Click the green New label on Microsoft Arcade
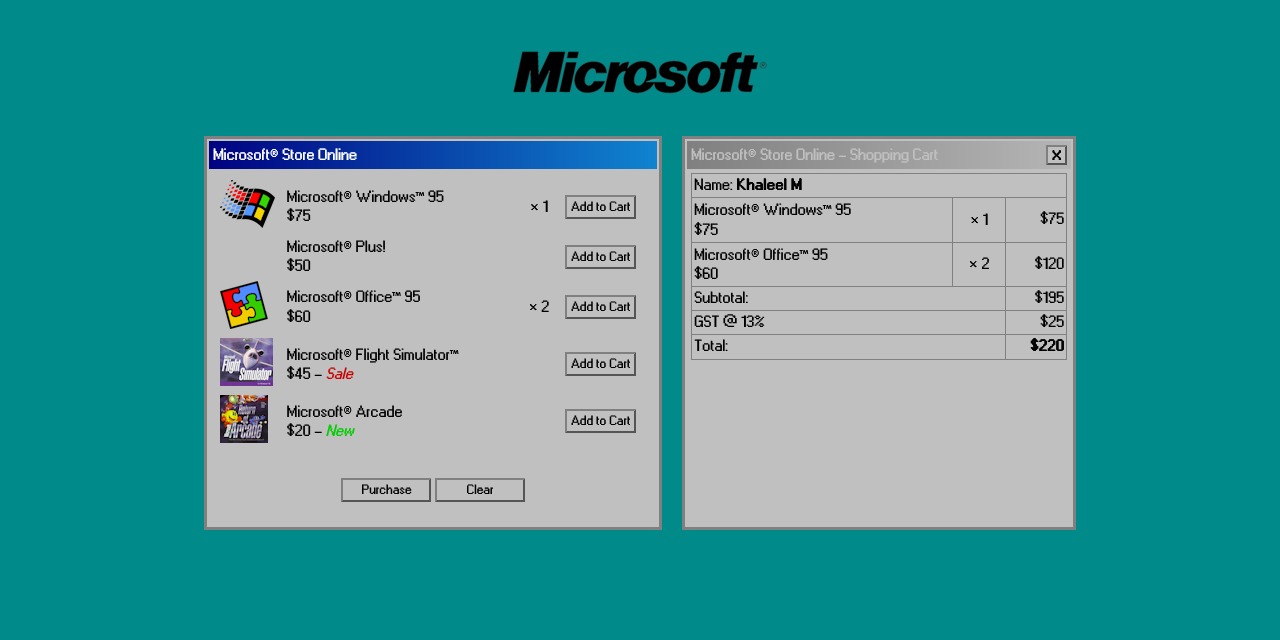Screen dimensions: 1280x640 pos(340,430)
